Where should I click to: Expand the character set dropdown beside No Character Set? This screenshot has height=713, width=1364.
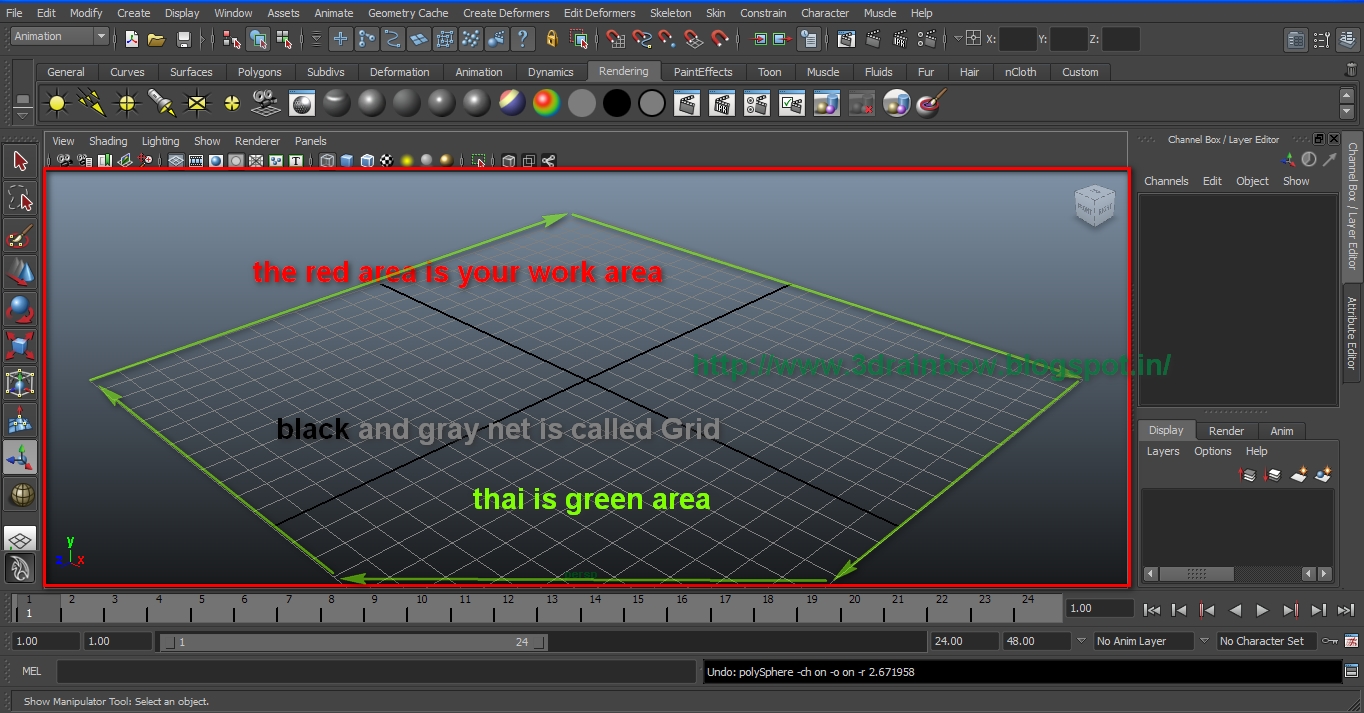pyautogui.click(x=1204, y=641)
